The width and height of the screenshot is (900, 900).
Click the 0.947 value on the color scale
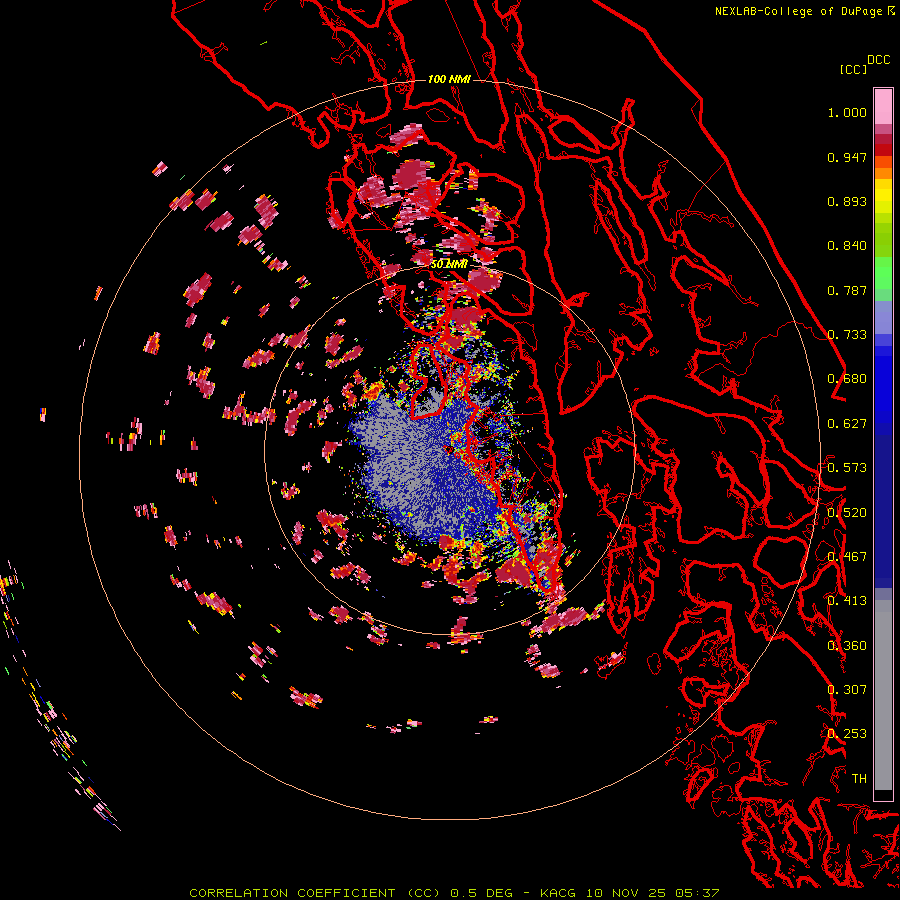click(x=847, y=157)
